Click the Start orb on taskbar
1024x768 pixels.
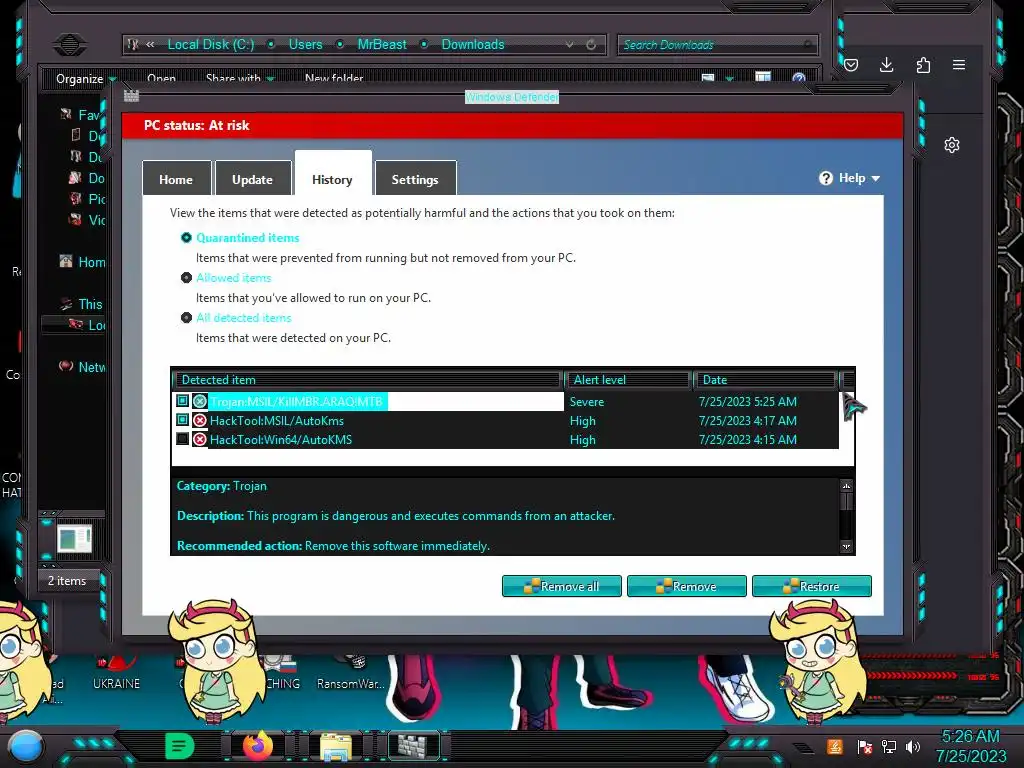pos(26,746)
